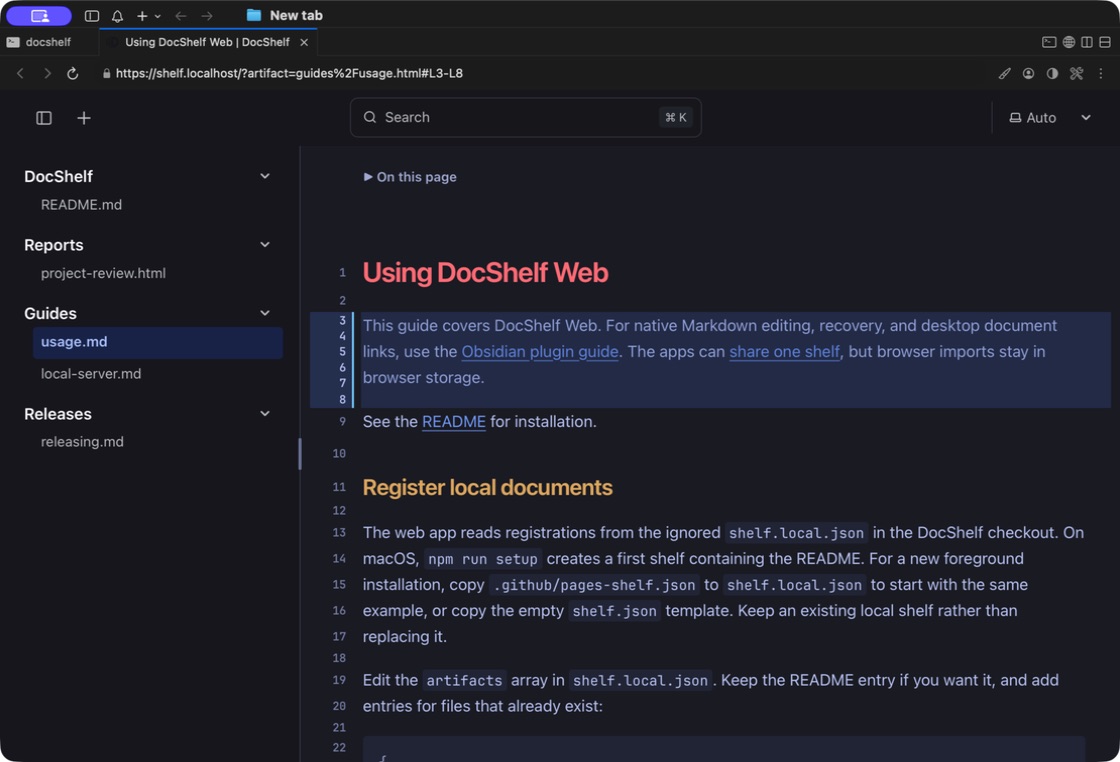
Task: Collapse the Guides section chevron
Action: (265, 313)
